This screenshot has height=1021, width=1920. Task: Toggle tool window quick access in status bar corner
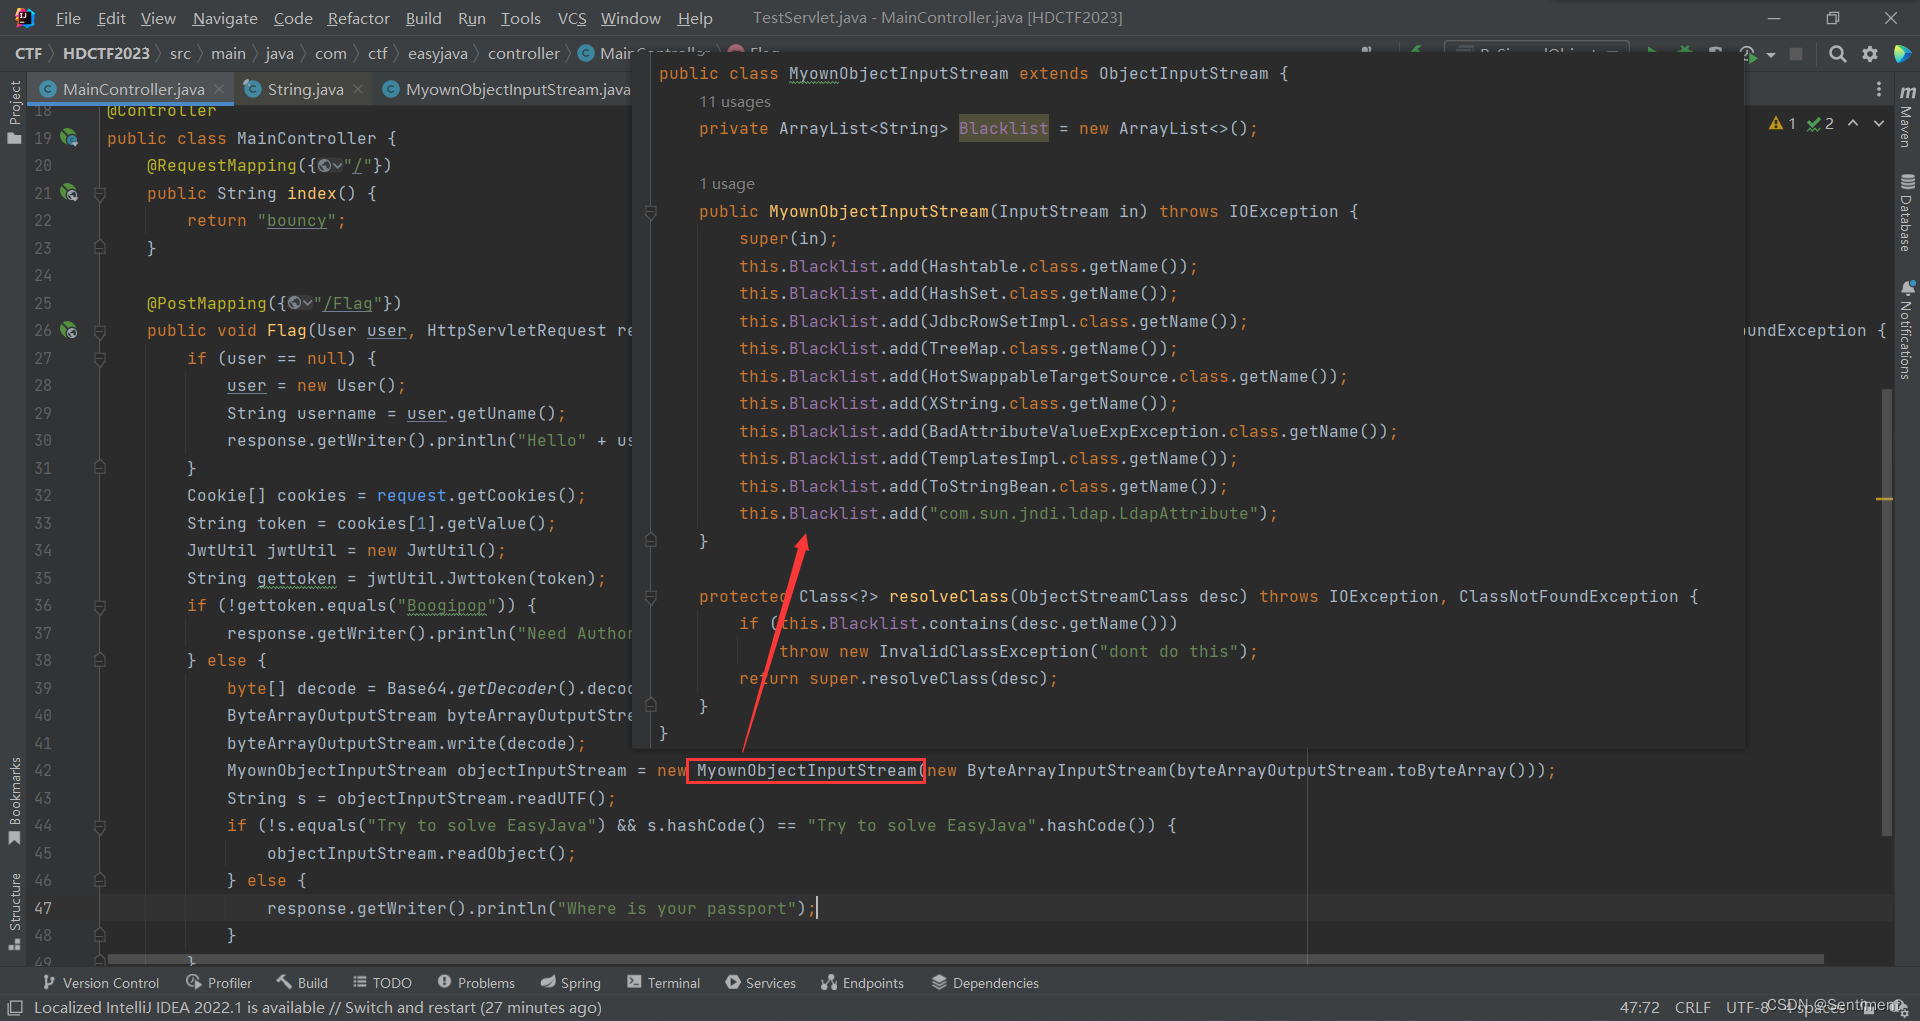[15, 1008]
